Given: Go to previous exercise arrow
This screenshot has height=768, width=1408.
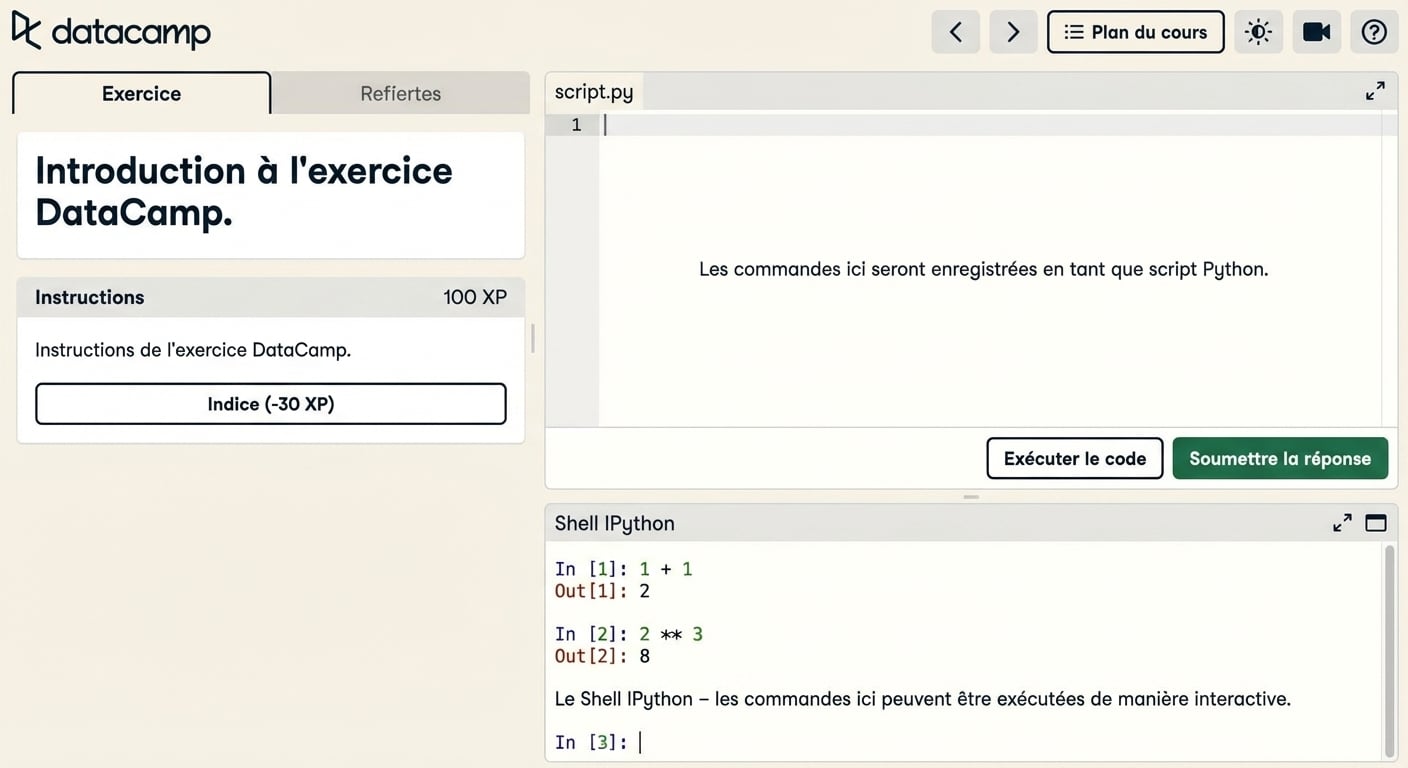Looking at the screenshot, I should (x=955, y=32).
